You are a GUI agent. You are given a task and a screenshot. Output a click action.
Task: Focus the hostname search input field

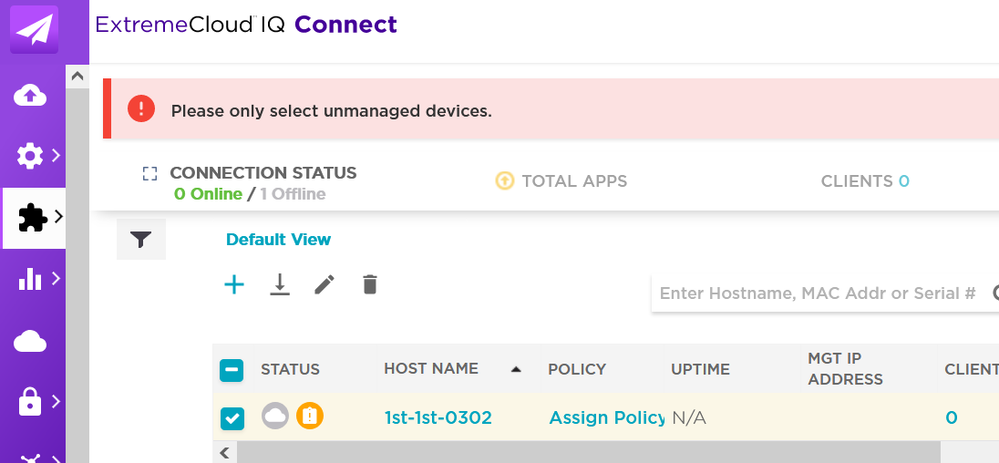point(819,293)
